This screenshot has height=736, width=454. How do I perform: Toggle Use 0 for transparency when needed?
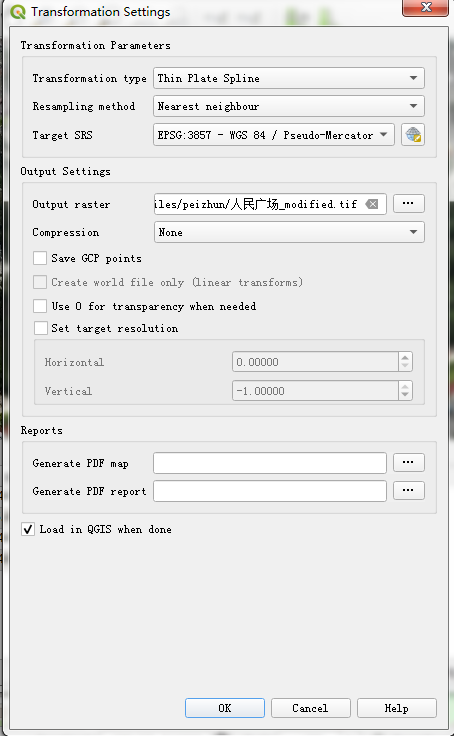coord(40,306)
